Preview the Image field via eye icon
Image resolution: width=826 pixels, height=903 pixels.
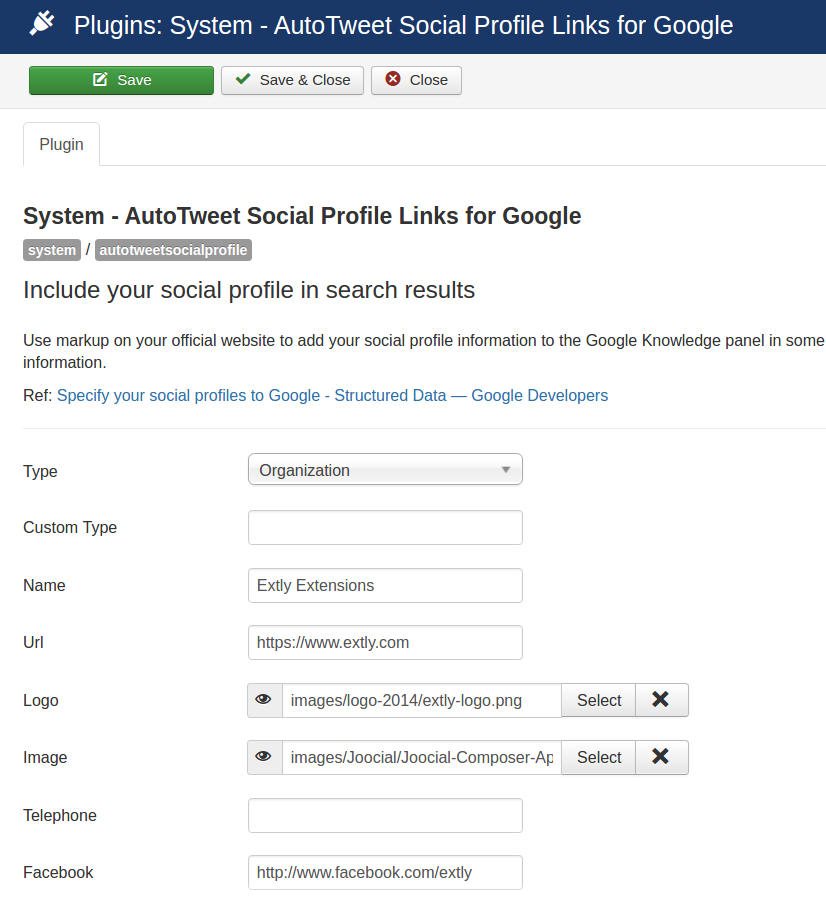pyautogui.click(x=265, y=757)
